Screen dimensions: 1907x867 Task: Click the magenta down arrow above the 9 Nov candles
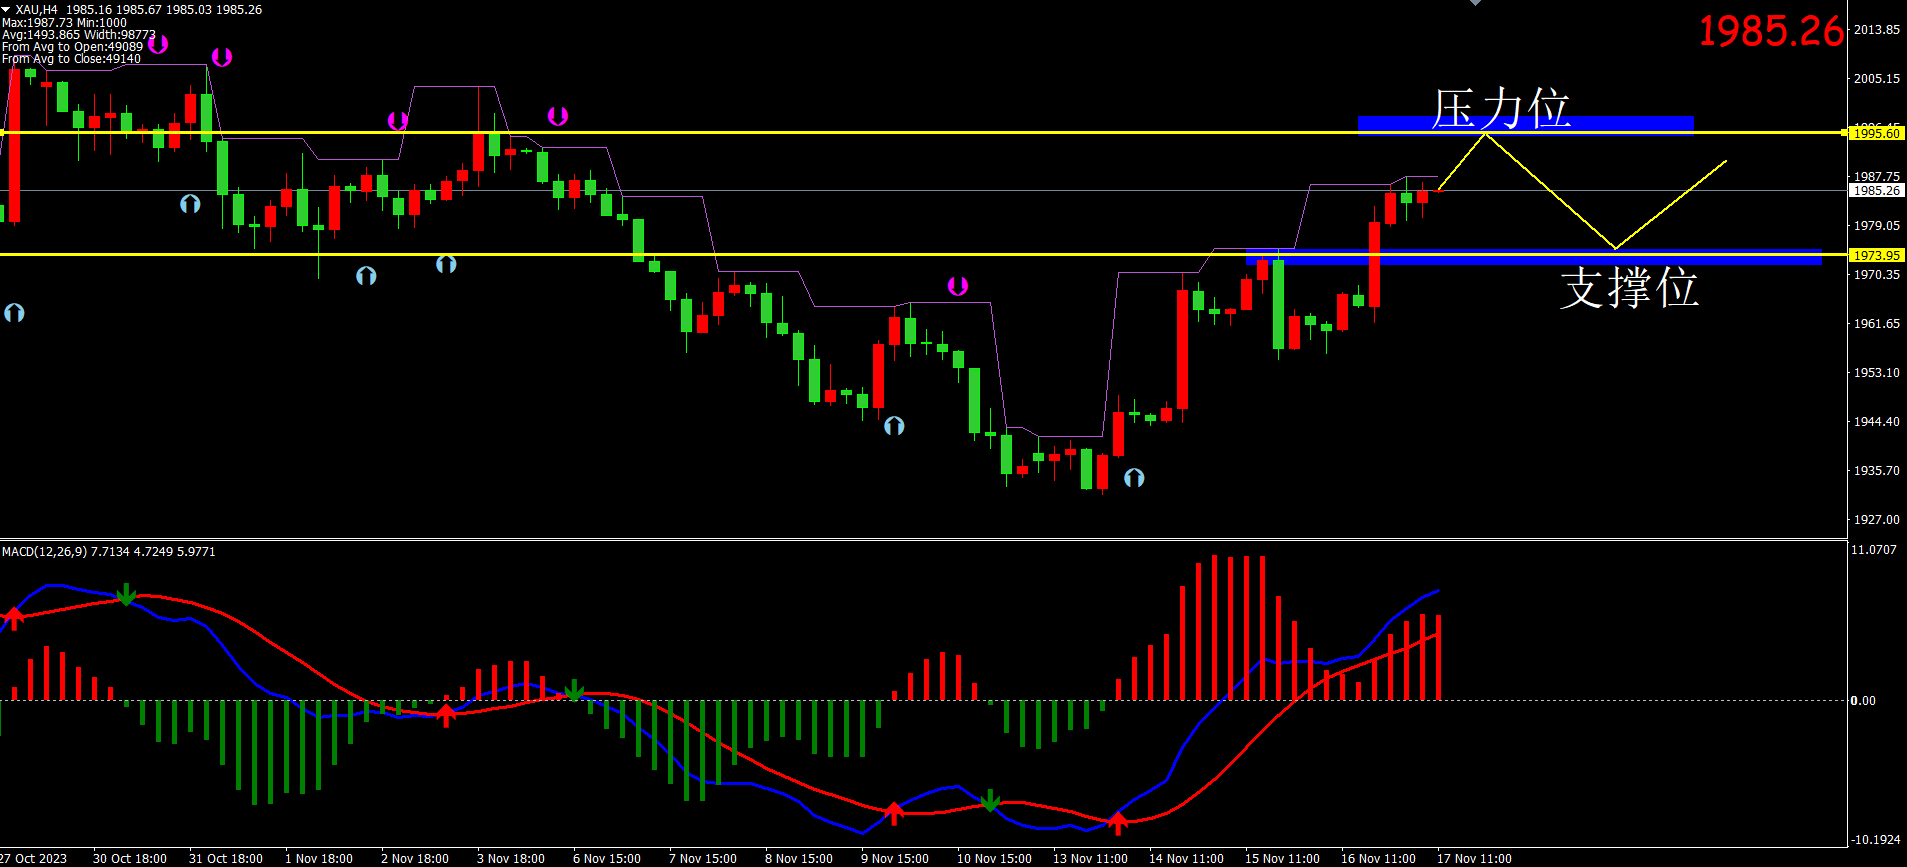pos(957,287)
